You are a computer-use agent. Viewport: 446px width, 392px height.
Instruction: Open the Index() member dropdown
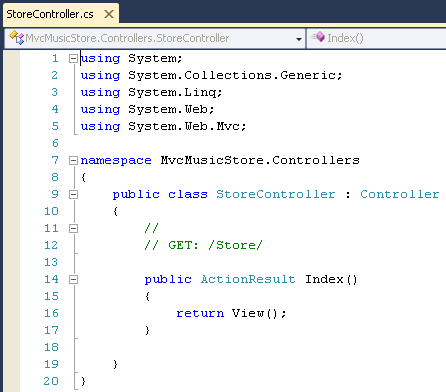pyautogui.click(x=377, y=38)
